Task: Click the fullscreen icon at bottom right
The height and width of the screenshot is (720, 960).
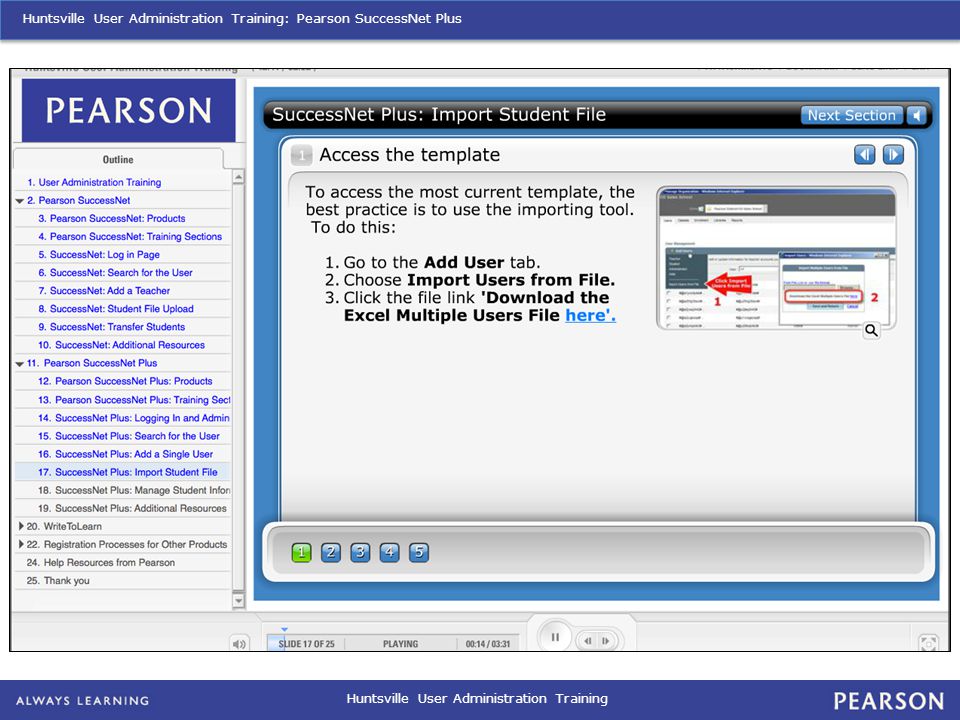Action: coord(929,643)
